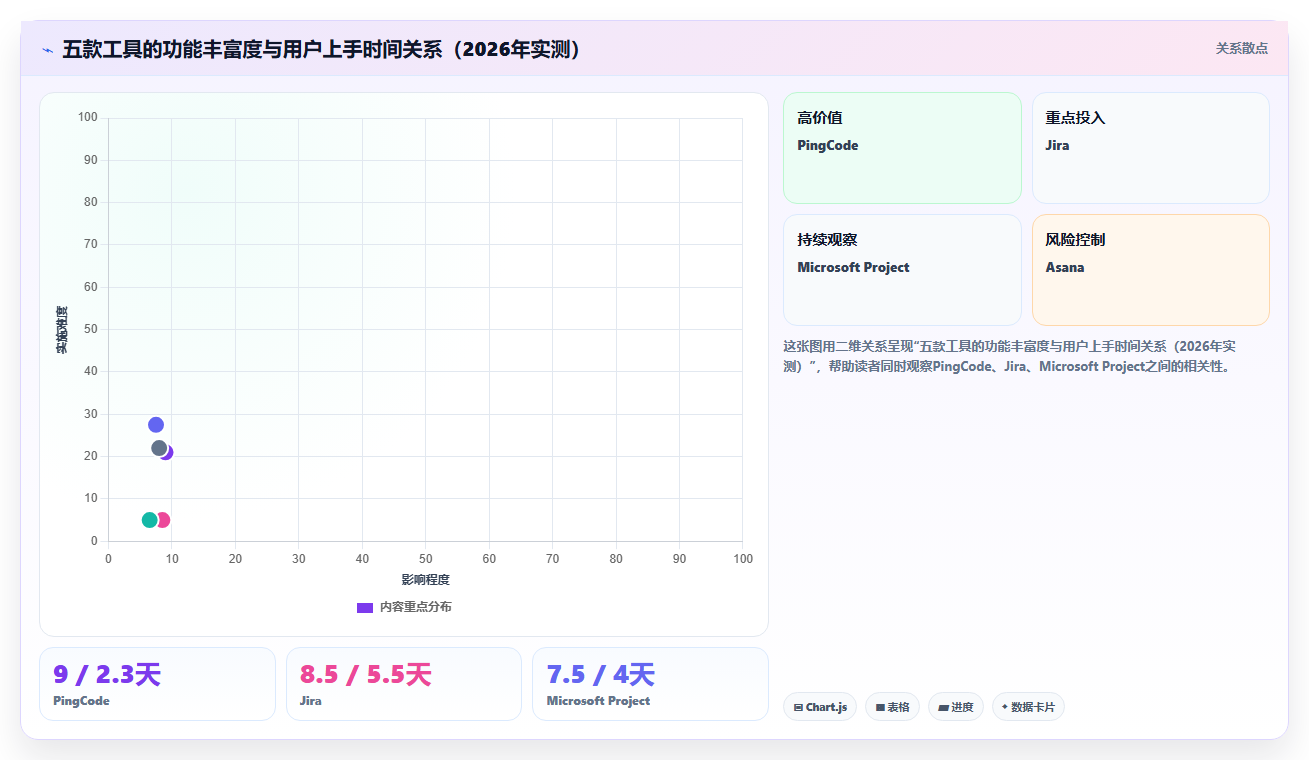Image resolution: width=1309 pixels, height=760 pixels.
Task: Click the y-axis tick value 30
Action: click(90, 414)
